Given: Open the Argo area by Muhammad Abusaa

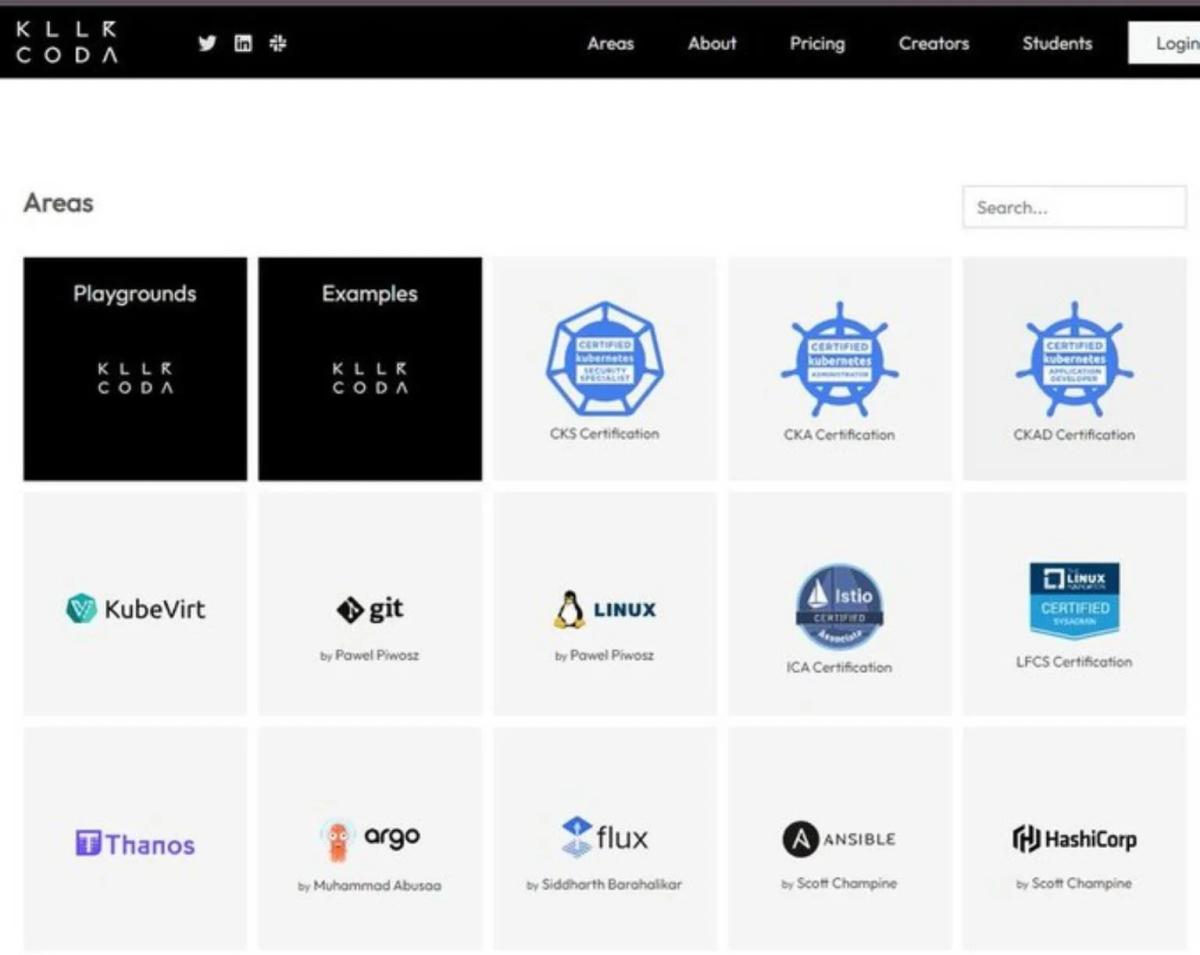Looking at the screenshot, I should (x=370, y=838).
